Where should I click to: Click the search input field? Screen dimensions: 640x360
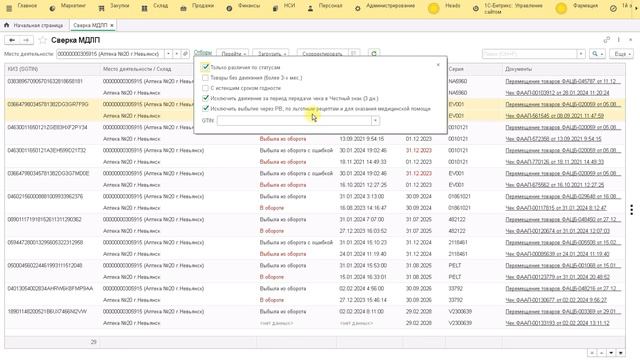pos(529,54)
